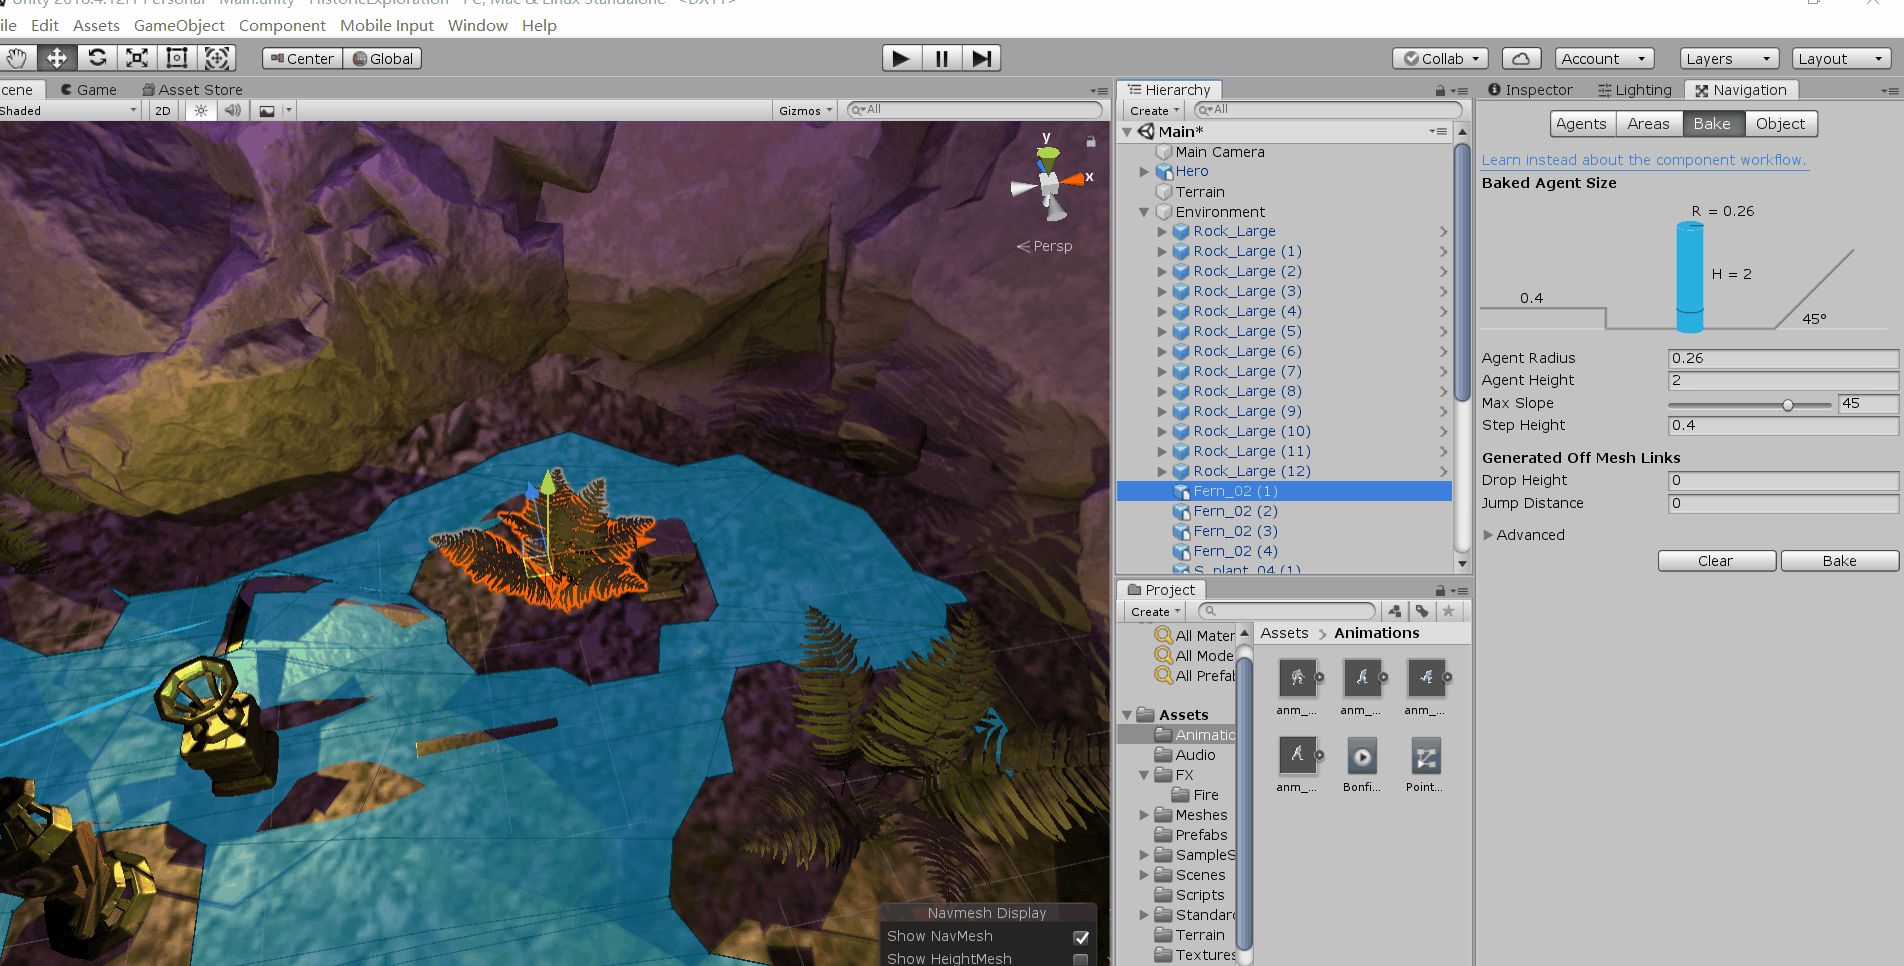
Task: Switch to the Agents tab
Action: click(x=1581, y=123)
